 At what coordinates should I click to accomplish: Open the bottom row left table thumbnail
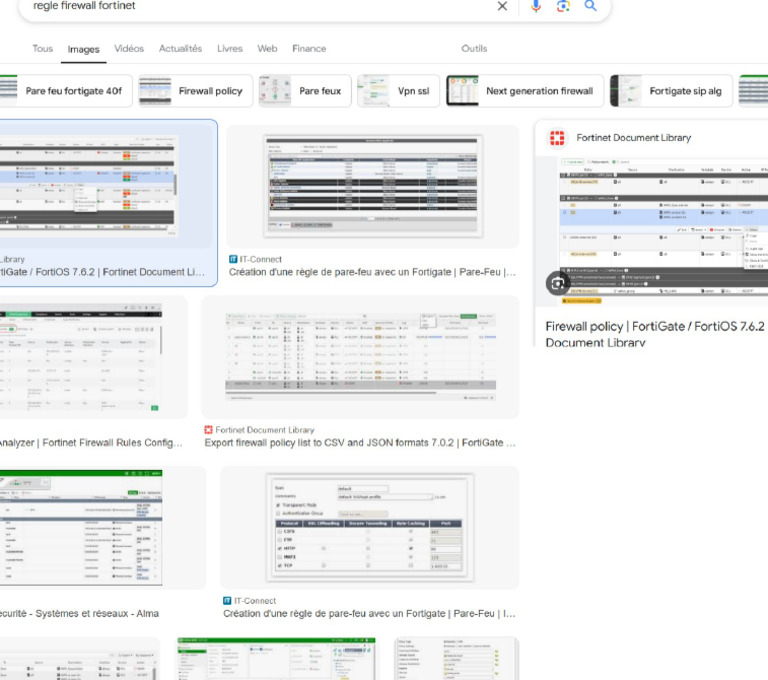(80, 658)
